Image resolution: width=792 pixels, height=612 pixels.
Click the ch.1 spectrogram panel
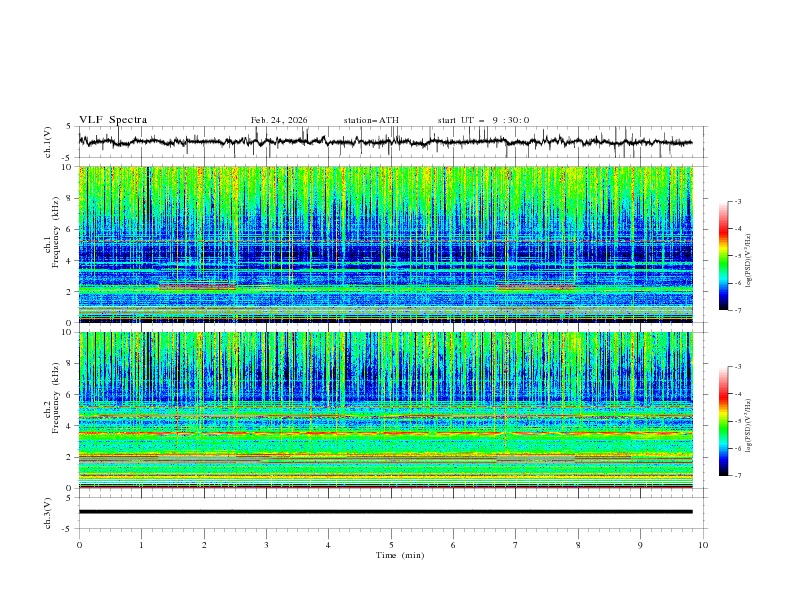click(385, 244)
